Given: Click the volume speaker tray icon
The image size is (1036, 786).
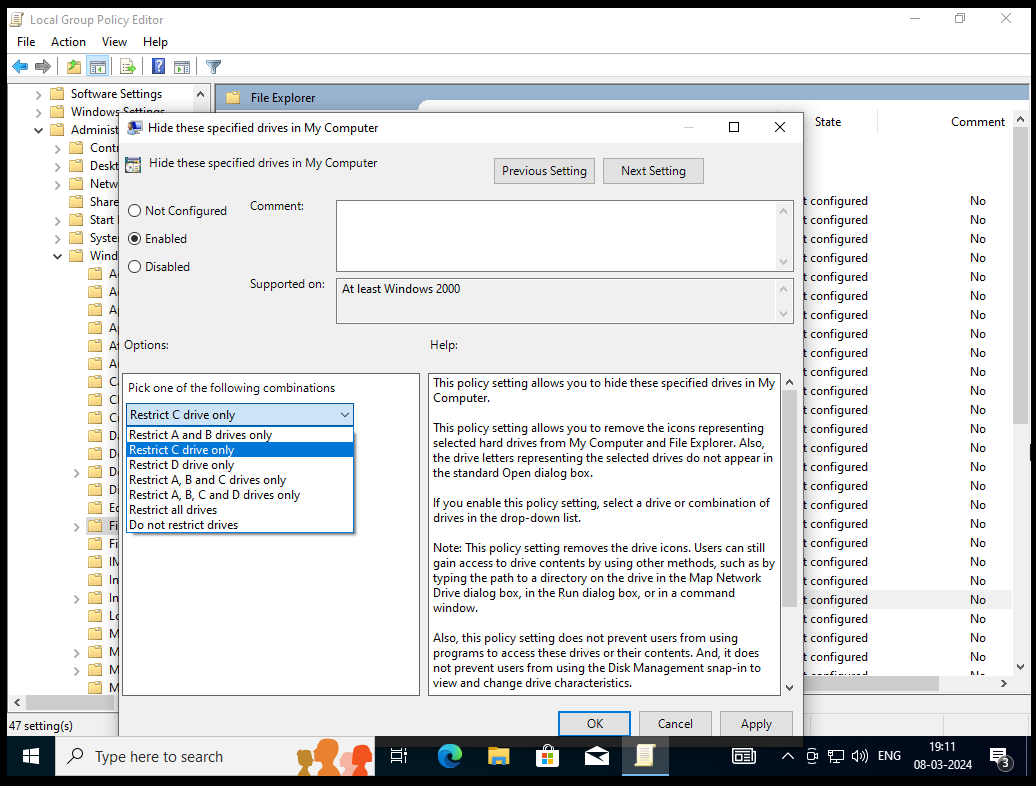Looking at the screenshot, I should point(860,756).
